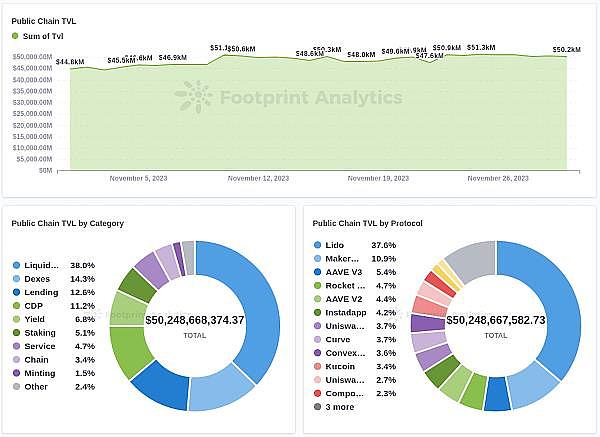
Task: Click the November 12, 2023 axis label
Action: (258, 178)
